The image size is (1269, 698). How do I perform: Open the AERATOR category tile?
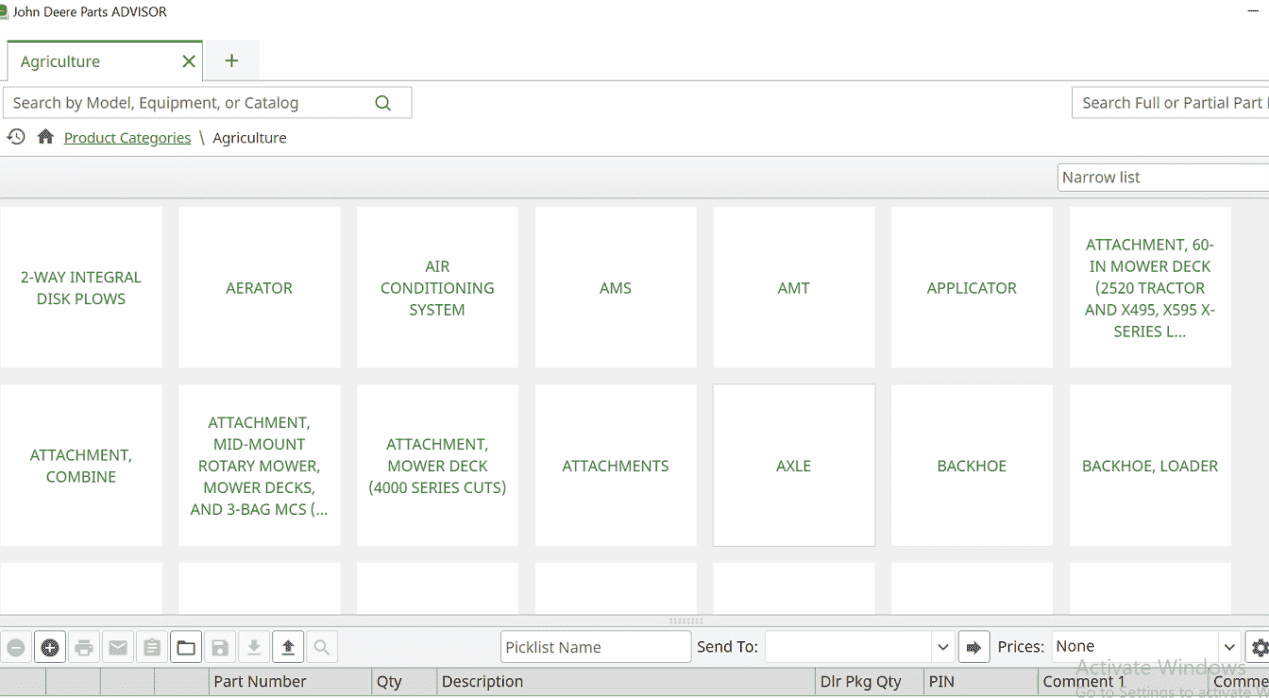coord(259,288)
